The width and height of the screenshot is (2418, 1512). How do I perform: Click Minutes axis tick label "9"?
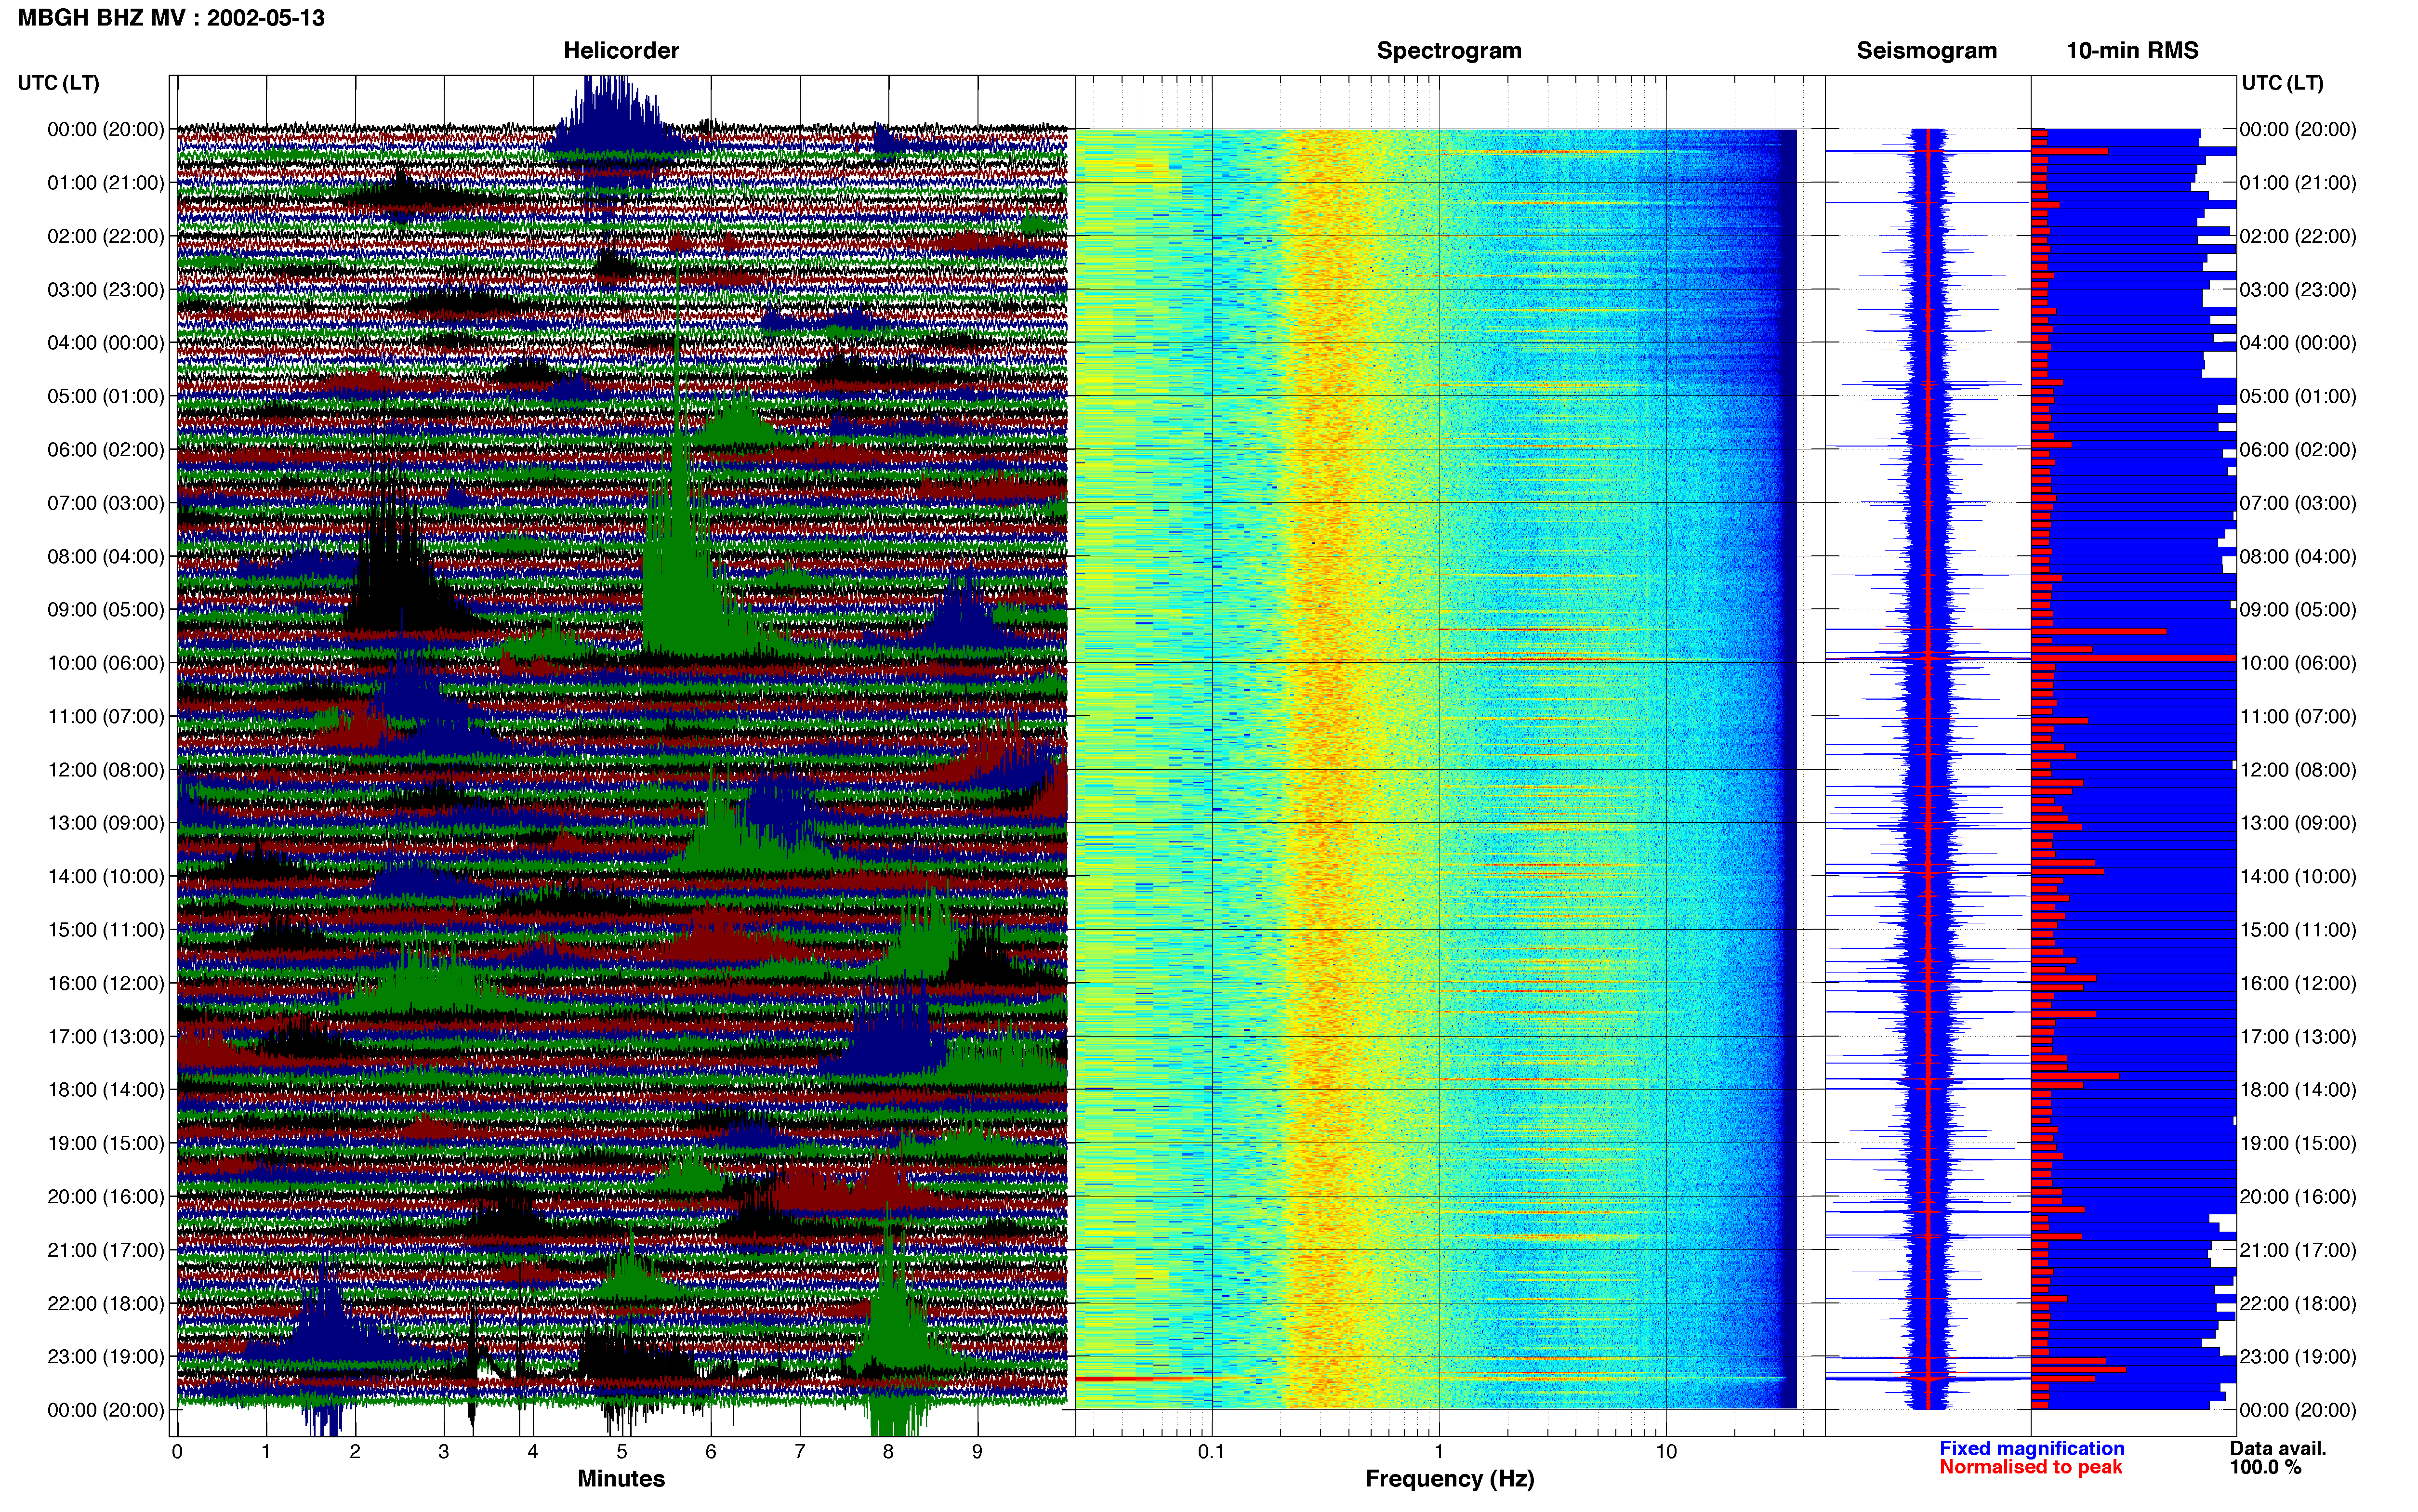pos(978,1452)
